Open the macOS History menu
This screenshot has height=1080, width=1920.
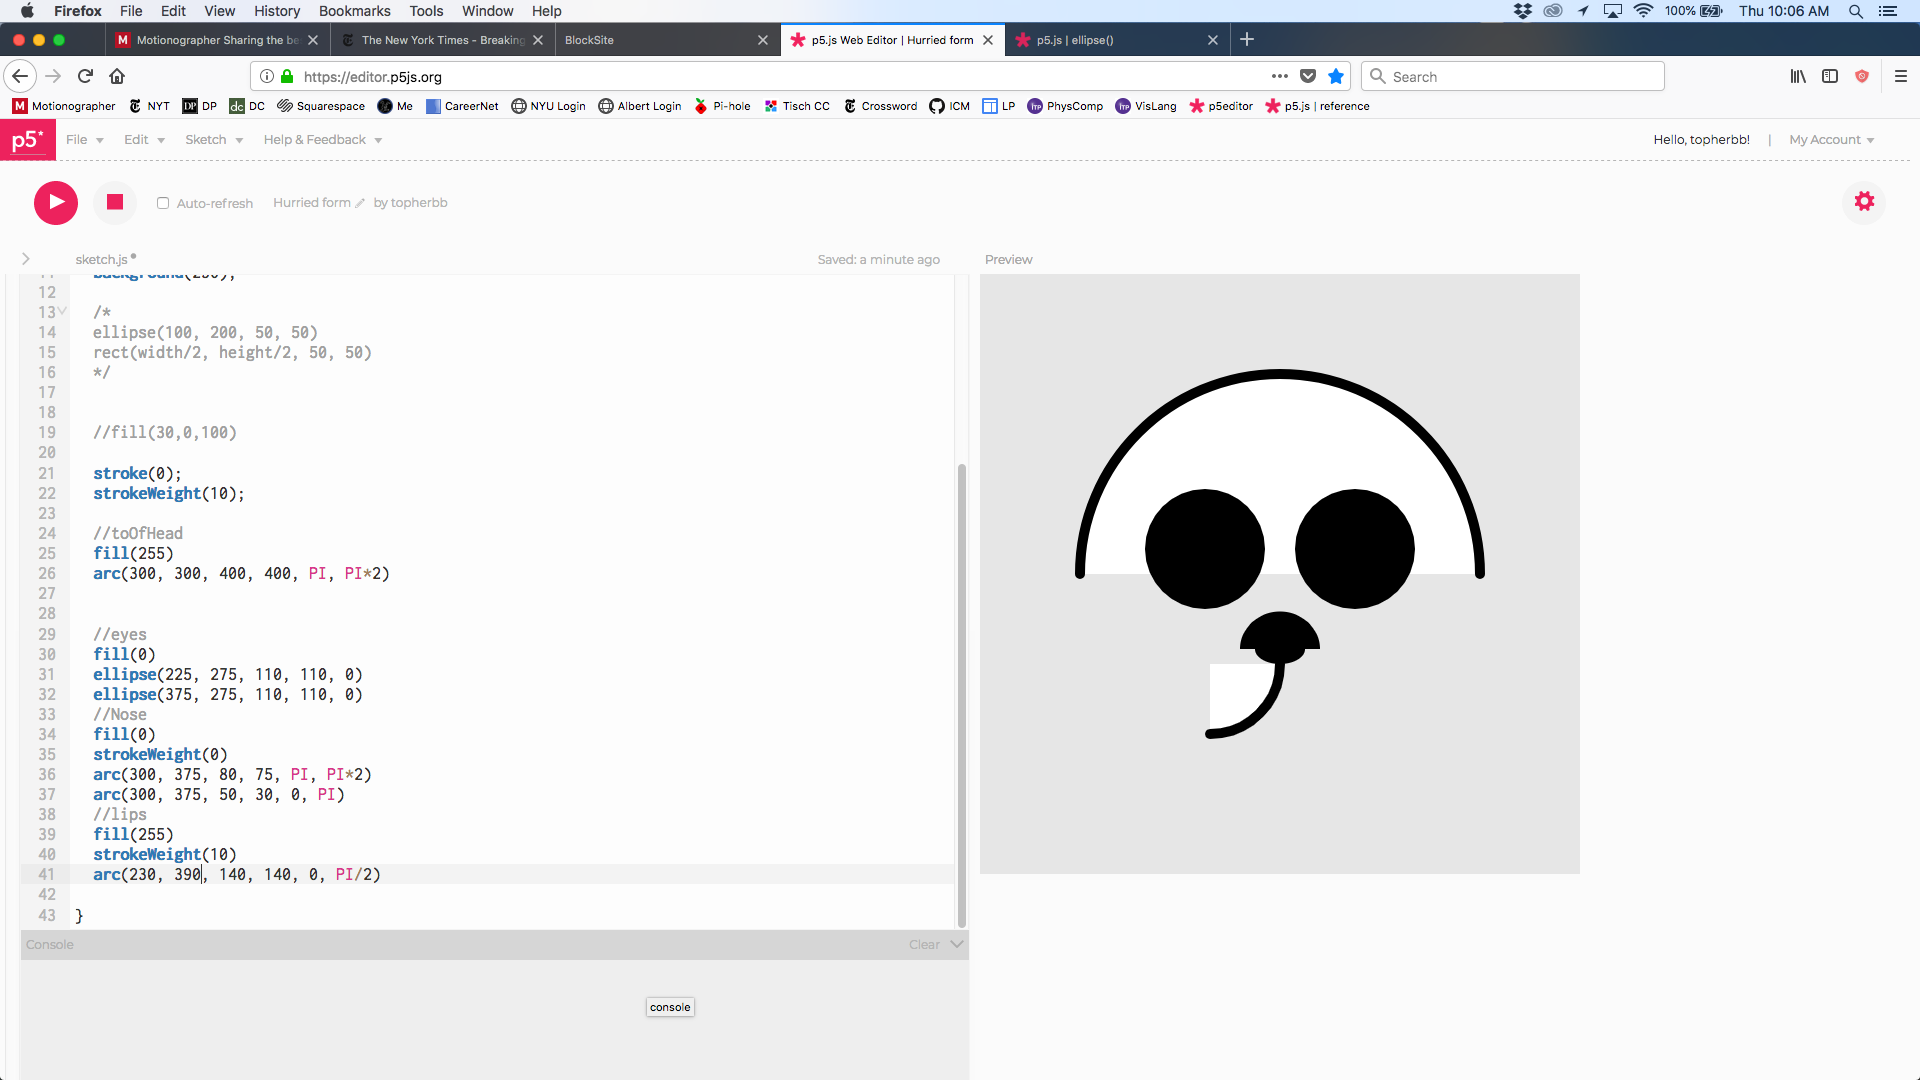point(277,11)
